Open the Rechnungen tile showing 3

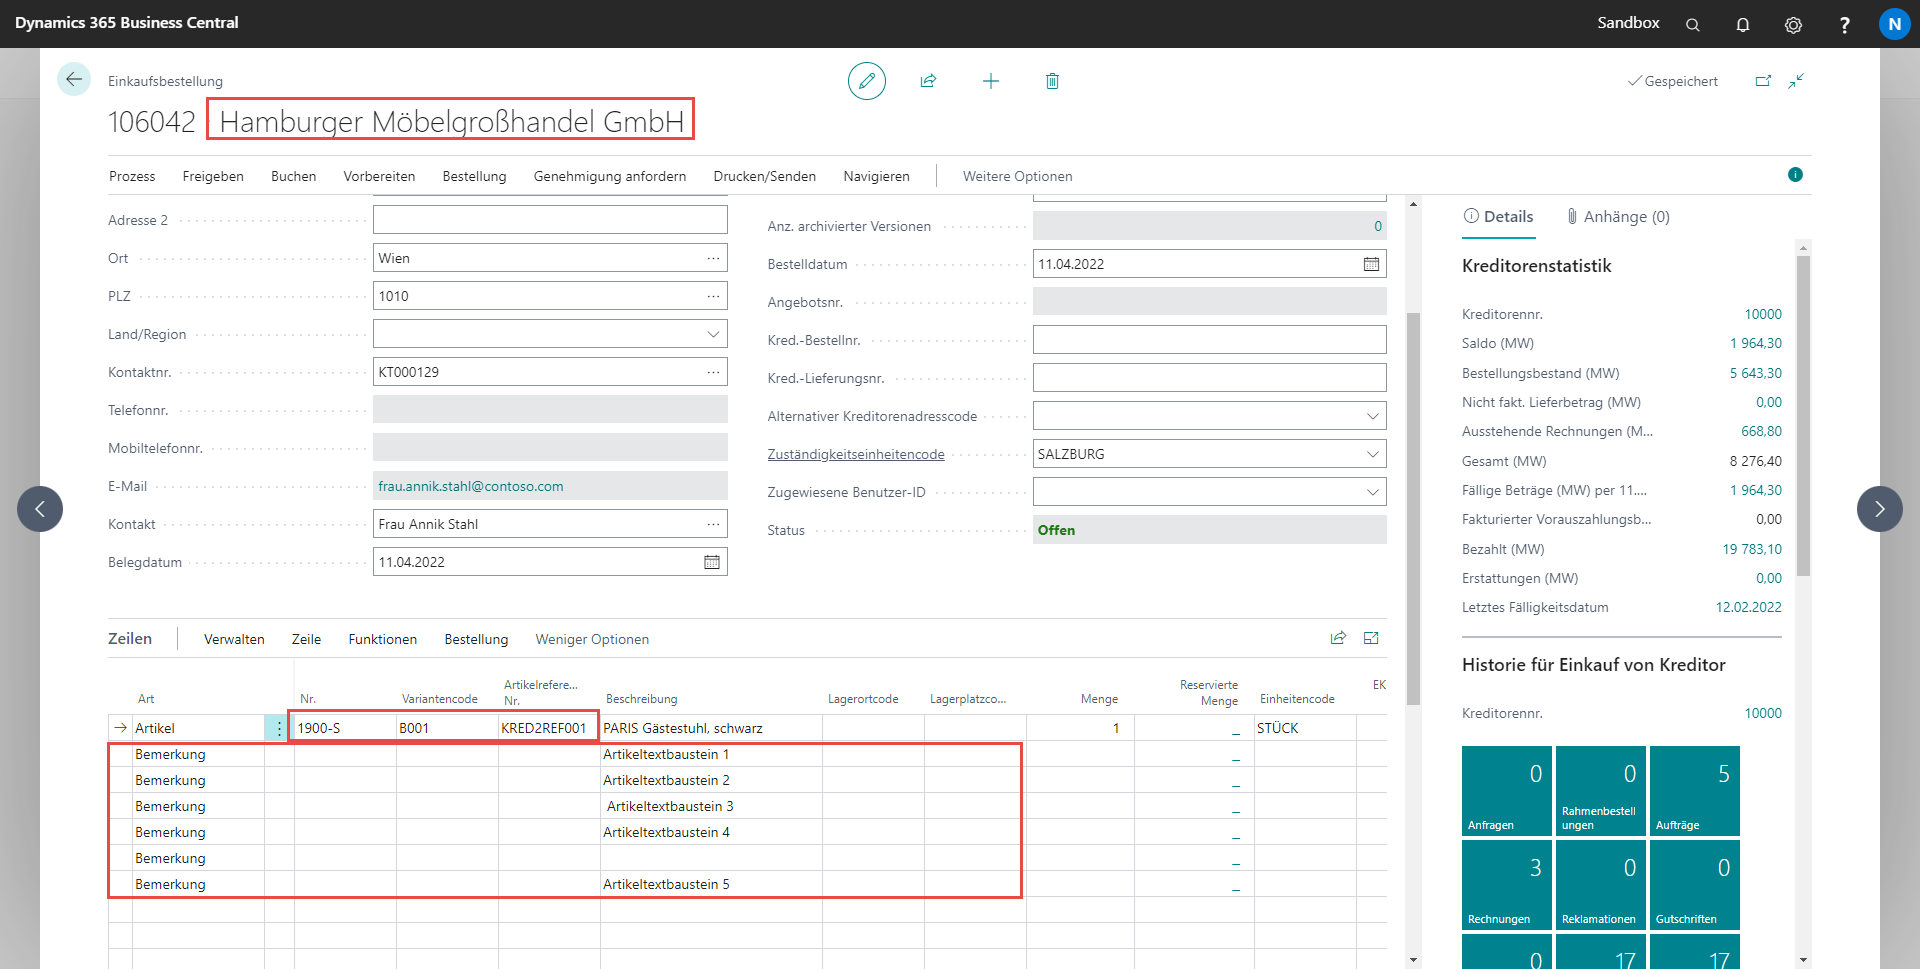(1507, 885)
